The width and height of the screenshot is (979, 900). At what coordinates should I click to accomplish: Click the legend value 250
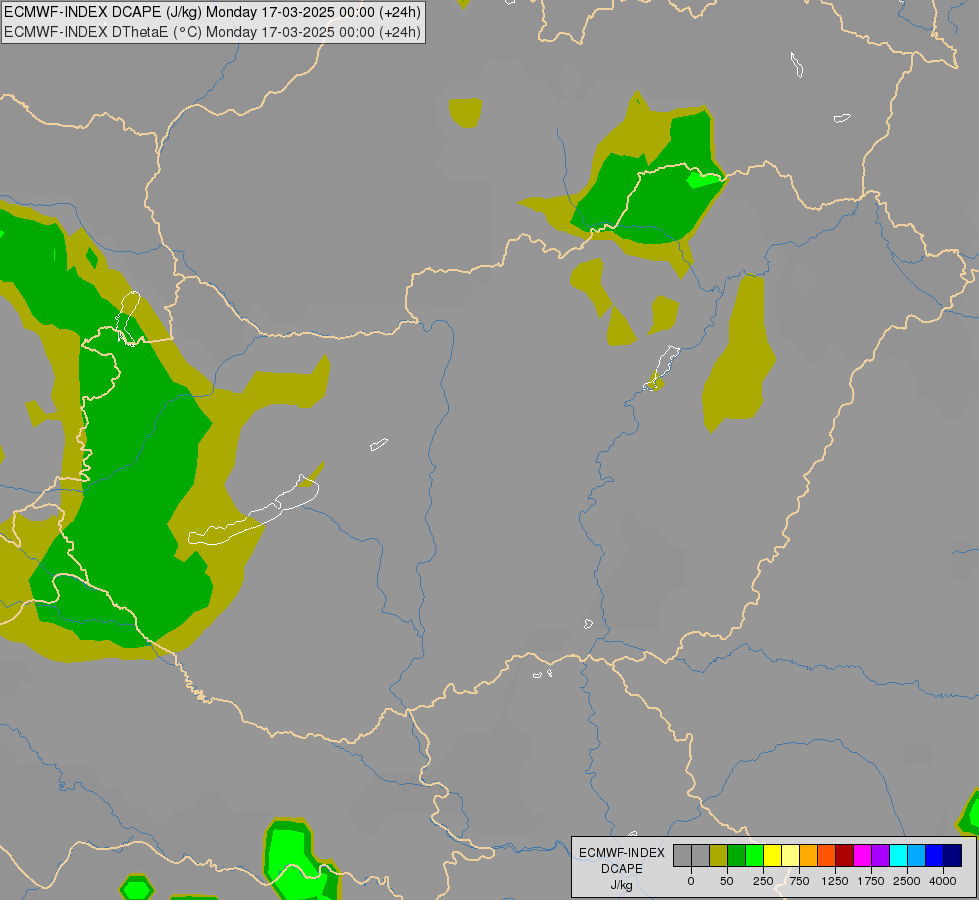(x=763, y=881)
